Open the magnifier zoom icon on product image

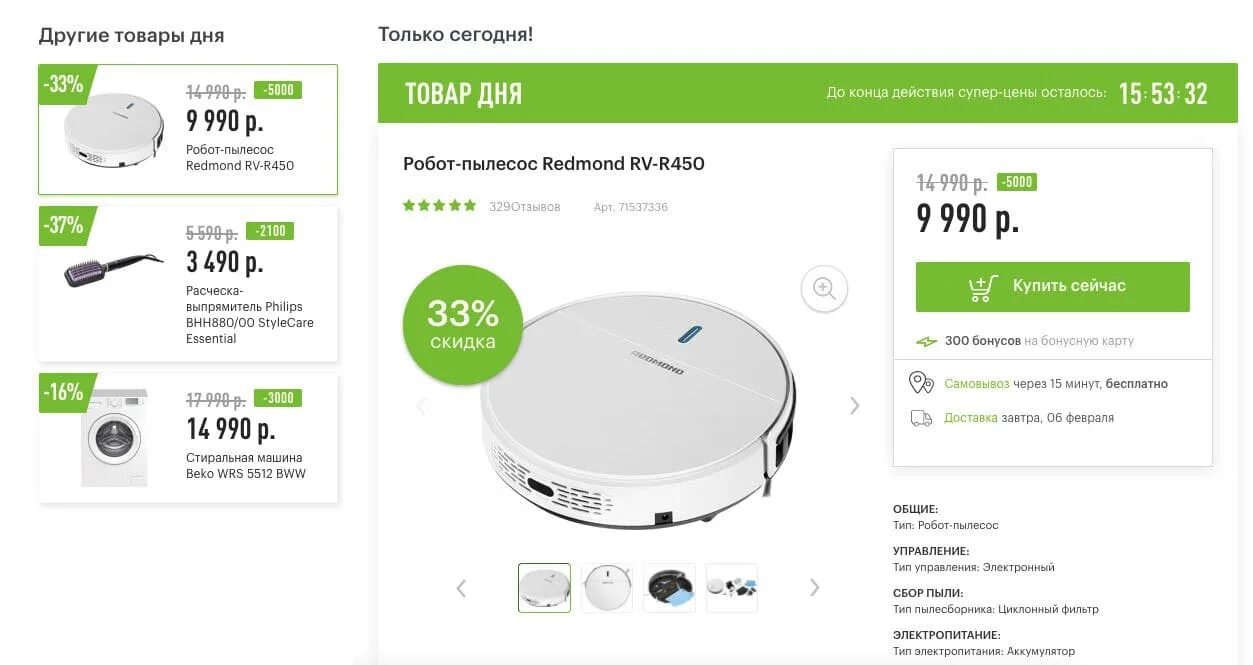click(824, 288)
